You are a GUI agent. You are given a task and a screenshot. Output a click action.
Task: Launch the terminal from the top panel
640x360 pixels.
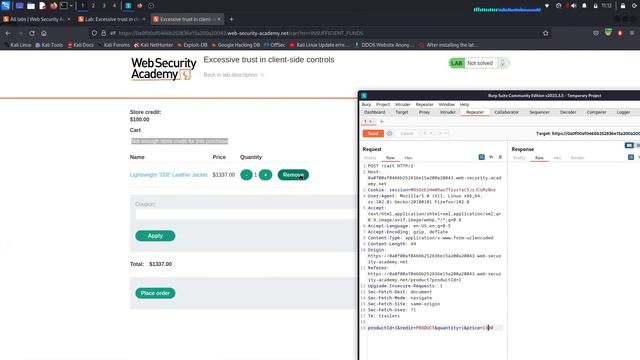coord(64,6)
